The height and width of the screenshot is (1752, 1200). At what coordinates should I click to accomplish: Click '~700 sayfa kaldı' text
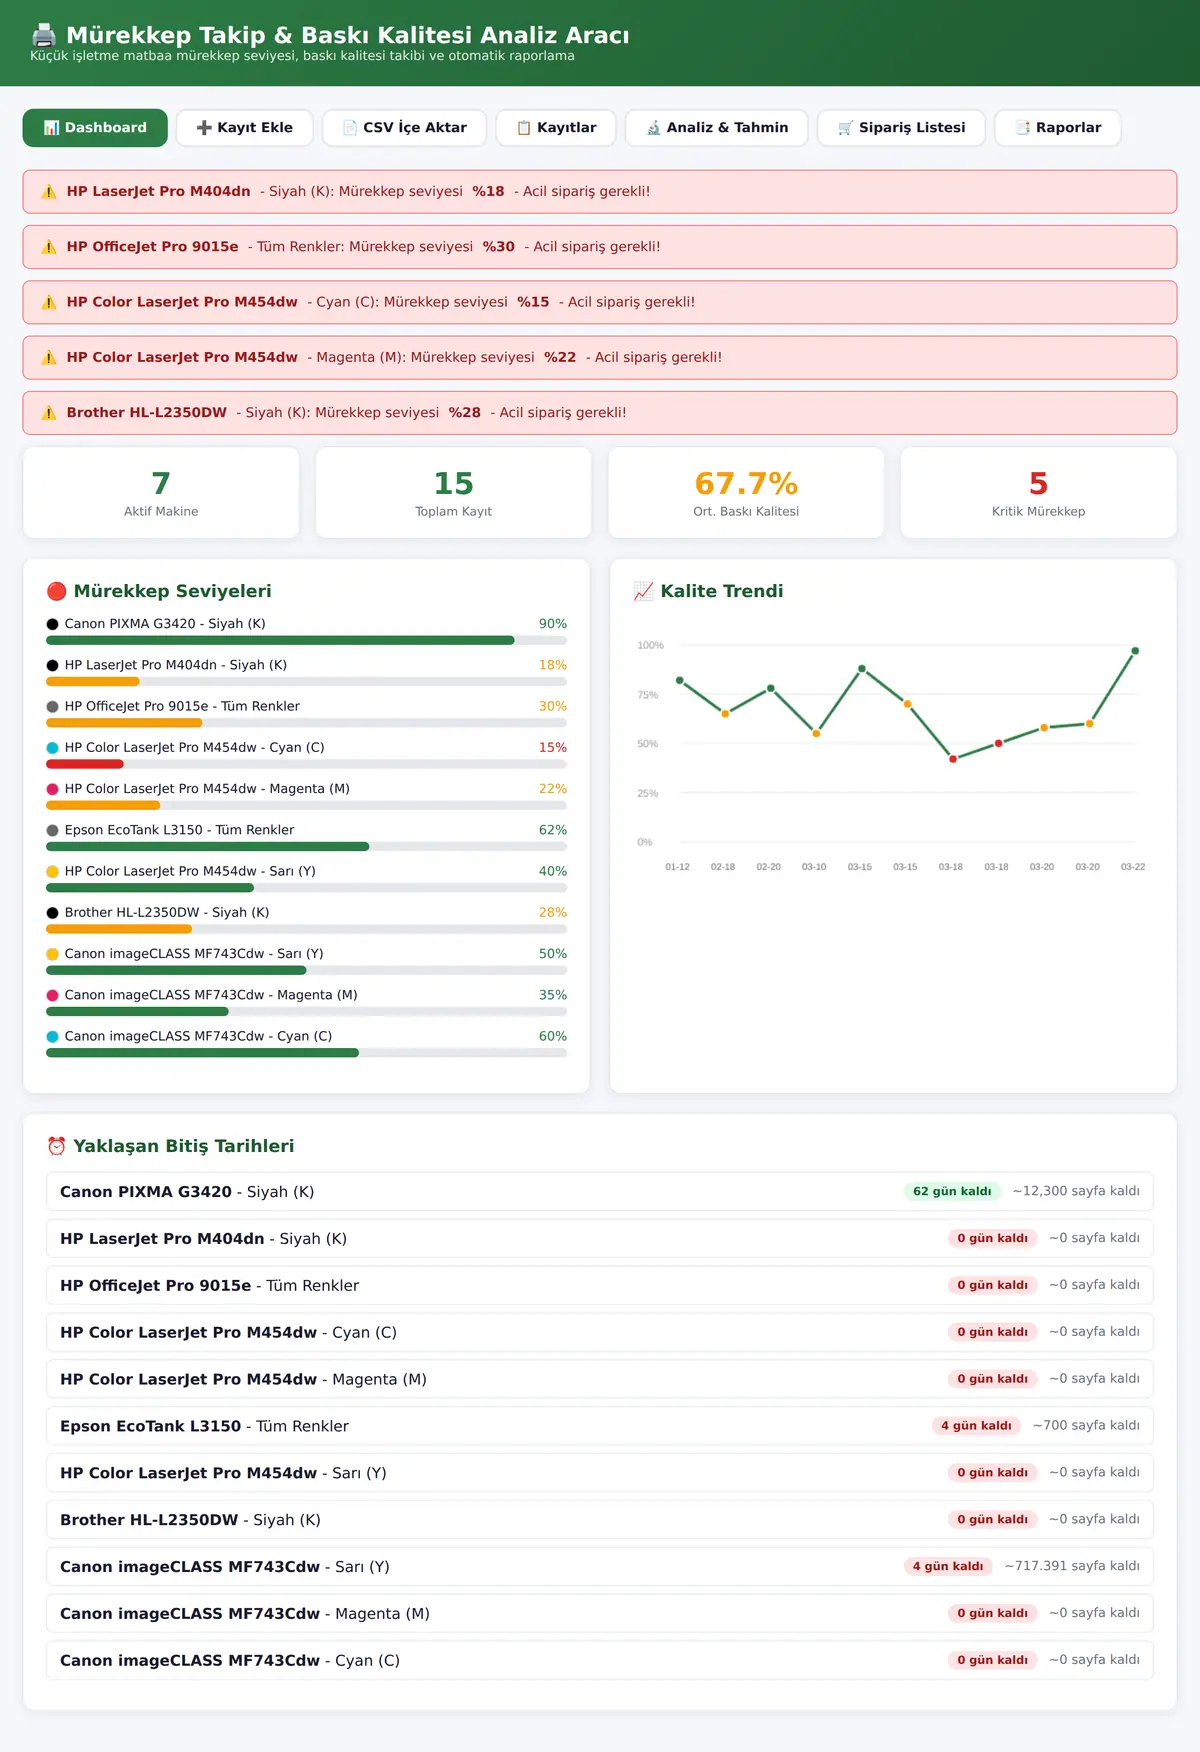coord(1086,1425)
